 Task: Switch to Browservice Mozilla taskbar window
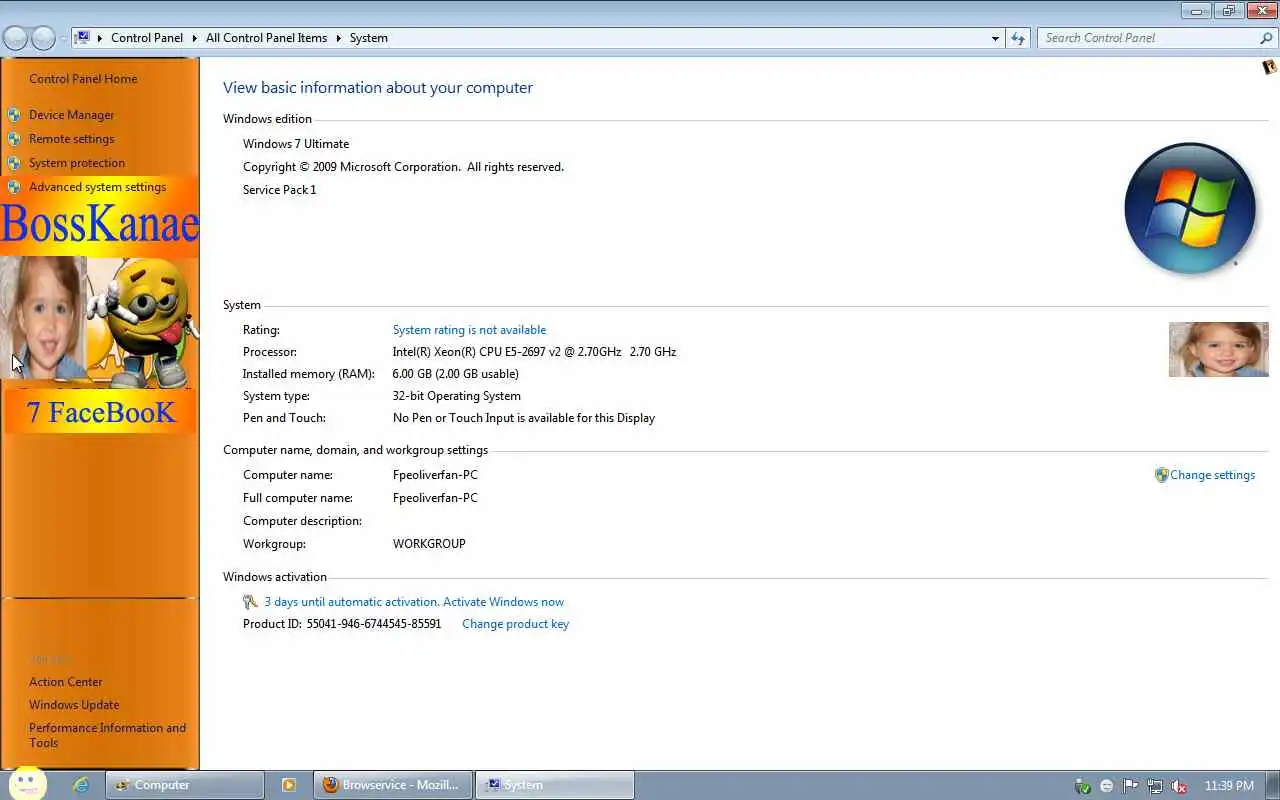[x=392, y=785]
